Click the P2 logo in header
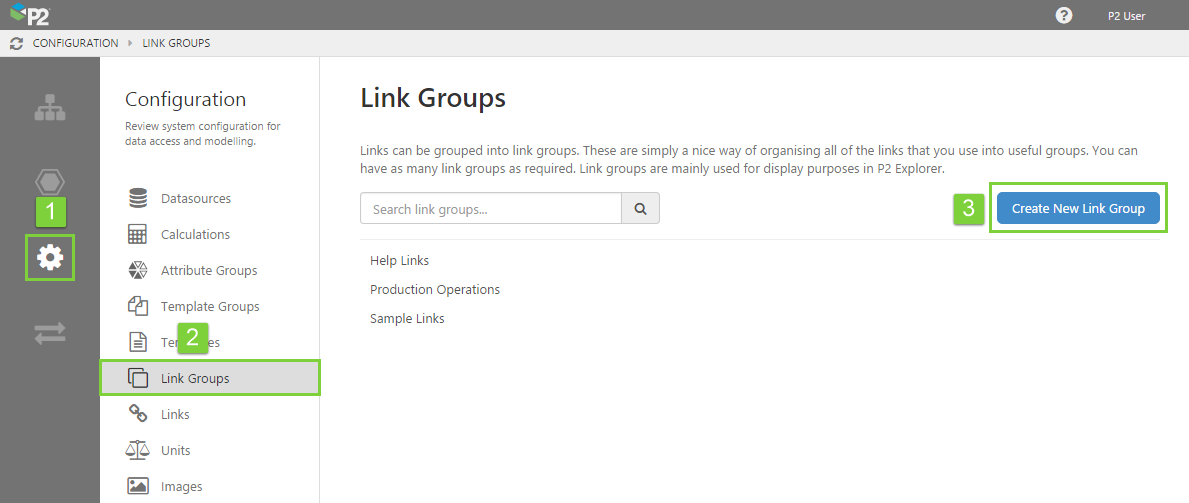 30,15
